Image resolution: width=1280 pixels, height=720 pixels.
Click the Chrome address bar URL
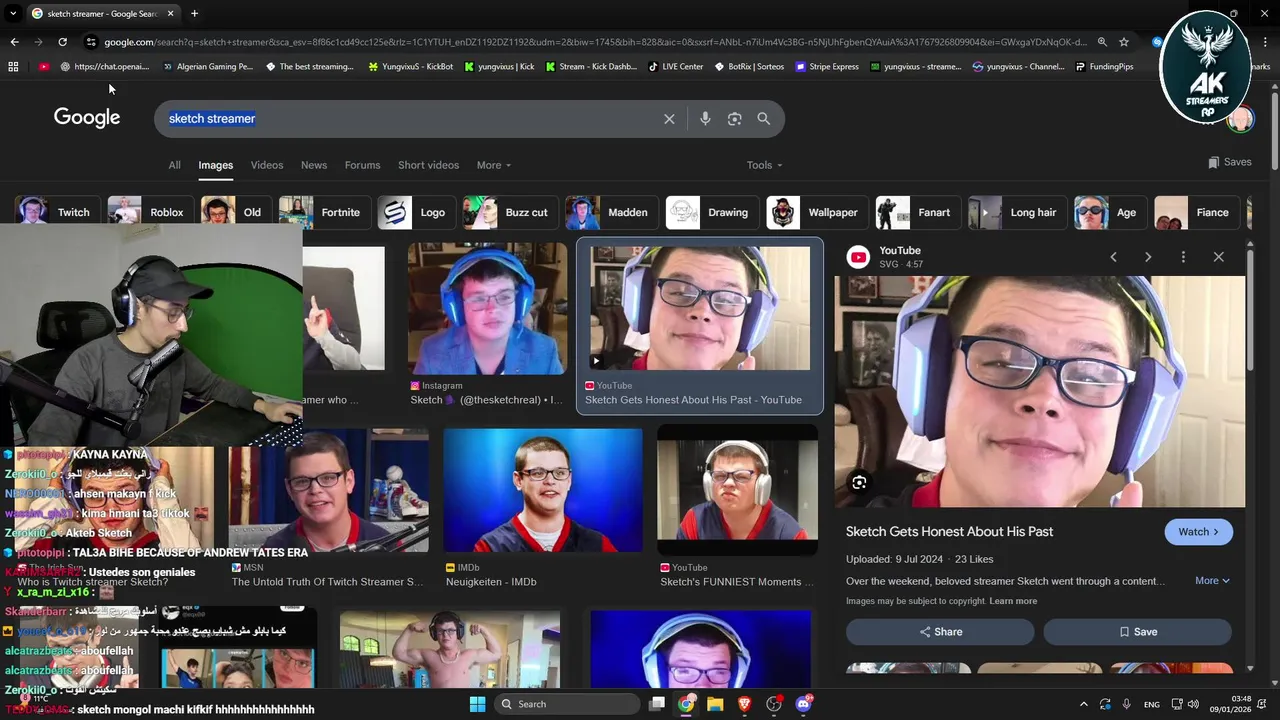[x=595, y=42]
